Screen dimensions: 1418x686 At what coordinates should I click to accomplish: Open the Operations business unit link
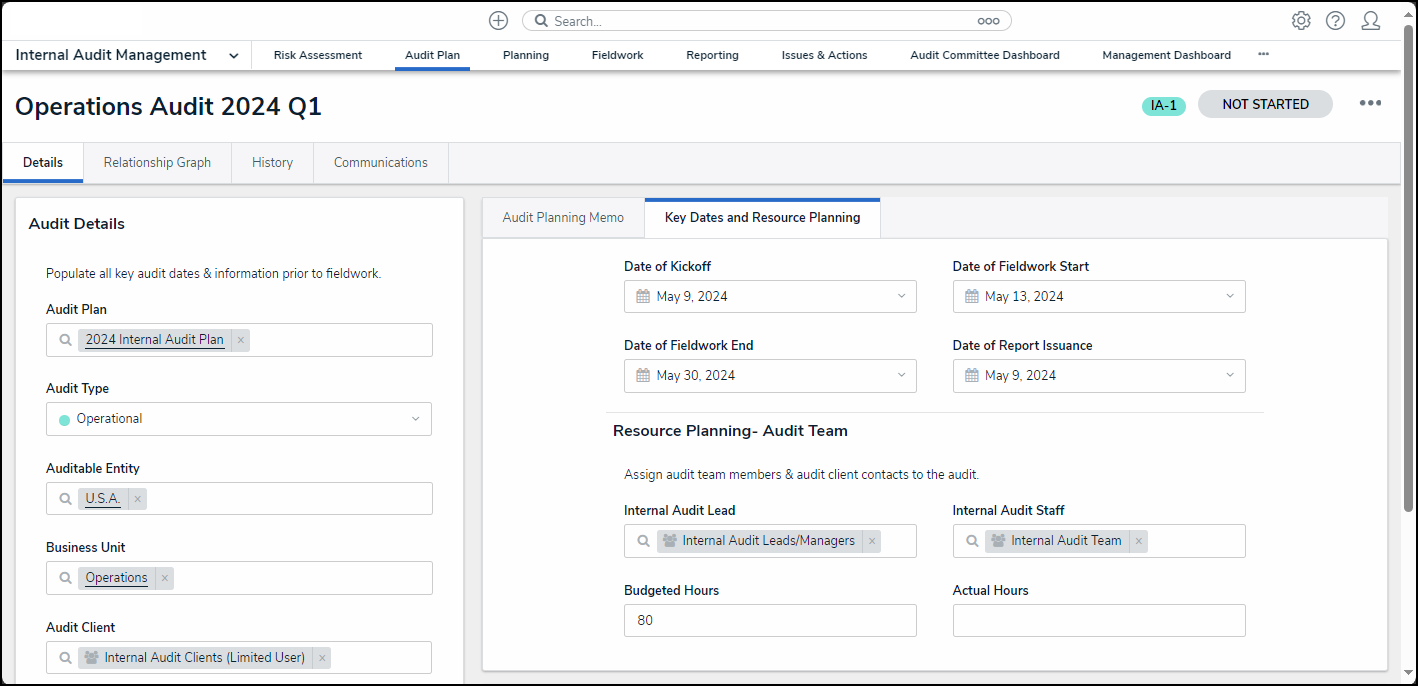point(116,578)
